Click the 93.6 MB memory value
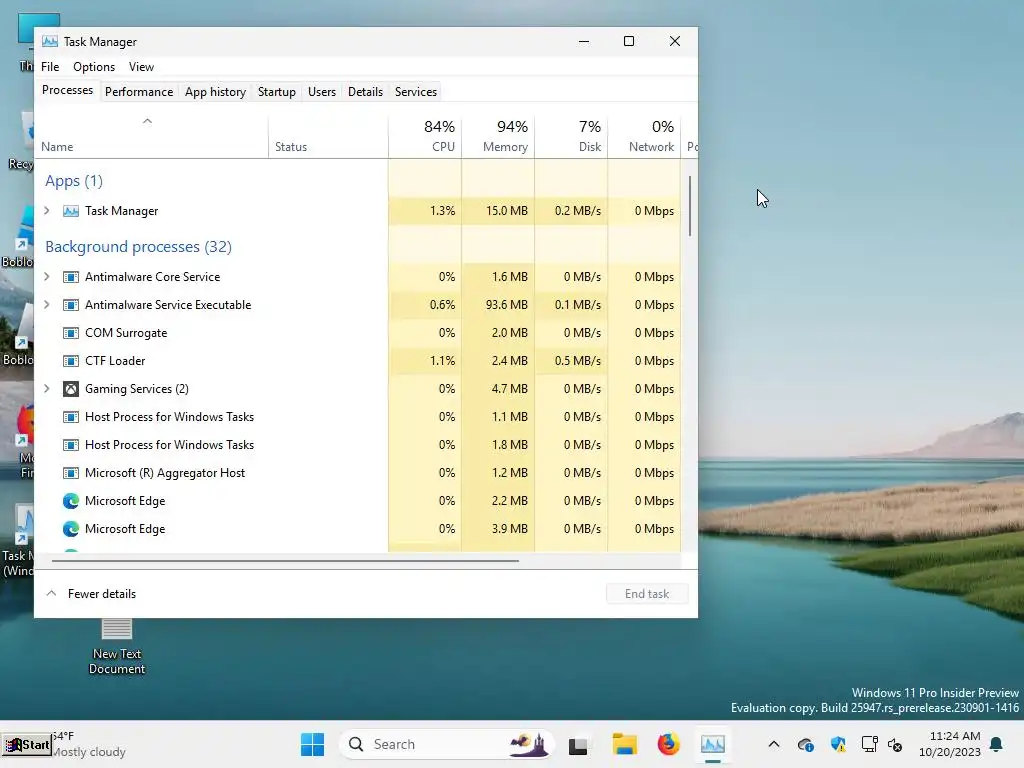This screenshot has height=768, width=1024. (507, 305)
